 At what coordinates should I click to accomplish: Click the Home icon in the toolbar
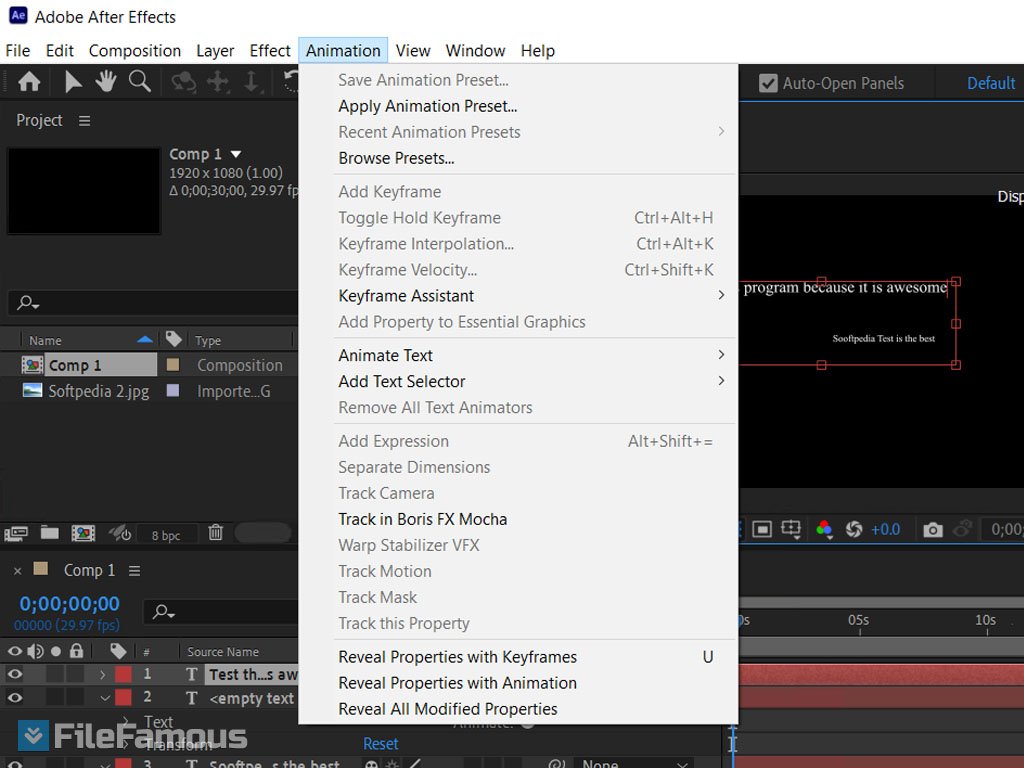[x=29, y=82]
